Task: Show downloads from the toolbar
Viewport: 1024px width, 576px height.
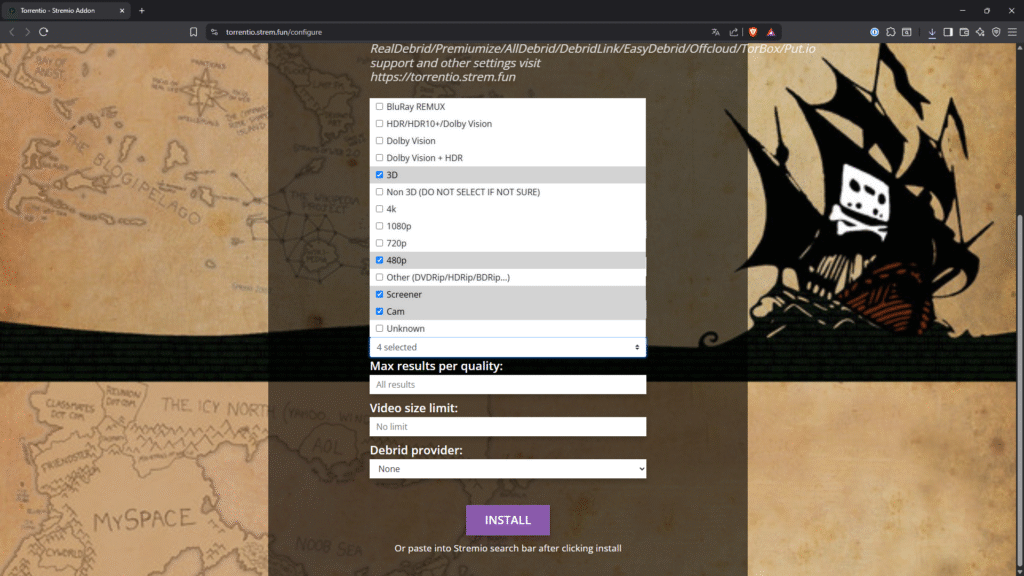Action: pos(932,32)
